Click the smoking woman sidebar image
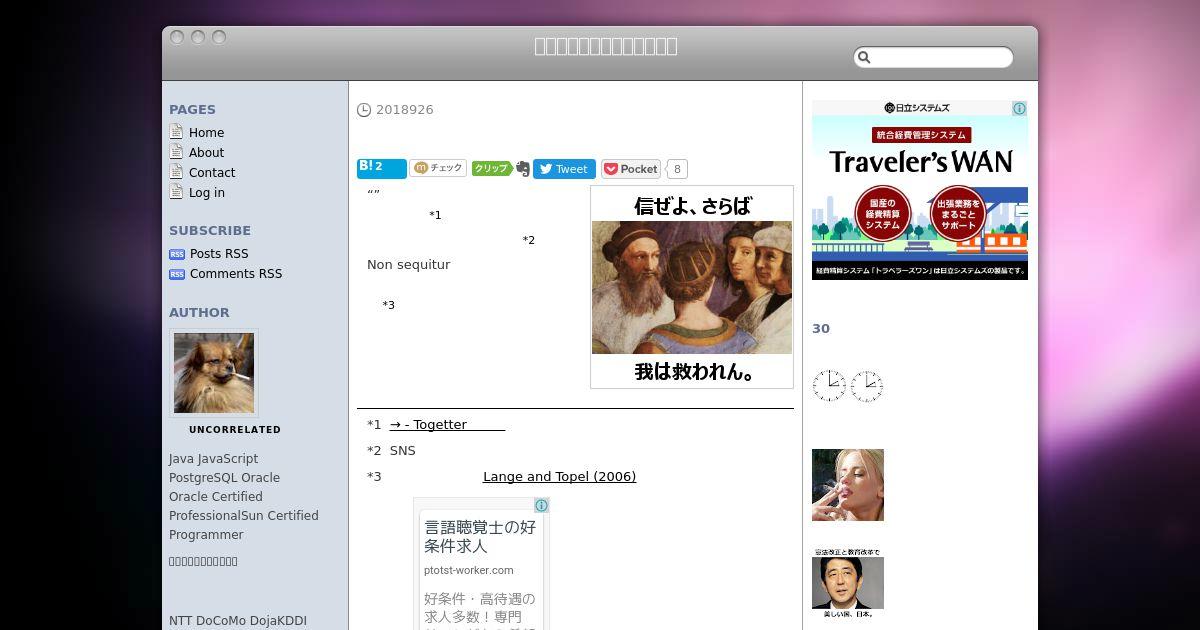 point(848,485)
